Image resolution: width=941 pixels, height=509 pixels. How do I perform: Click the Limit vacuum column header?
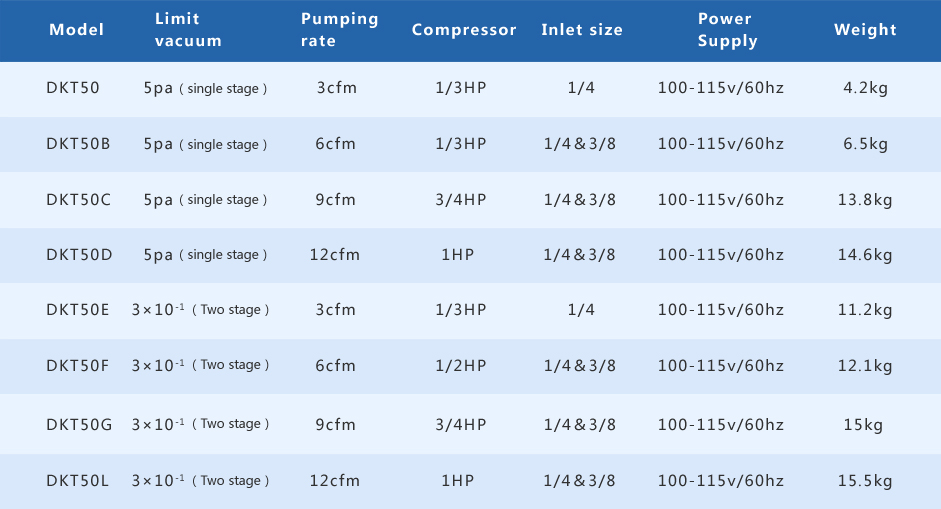(188, 30)
